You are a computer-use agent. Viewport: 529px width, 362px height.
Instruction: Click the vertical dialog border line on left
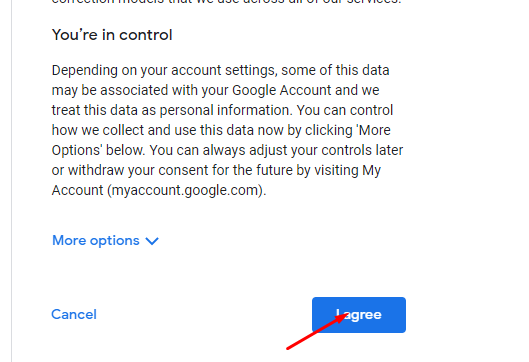pos(11,181)
